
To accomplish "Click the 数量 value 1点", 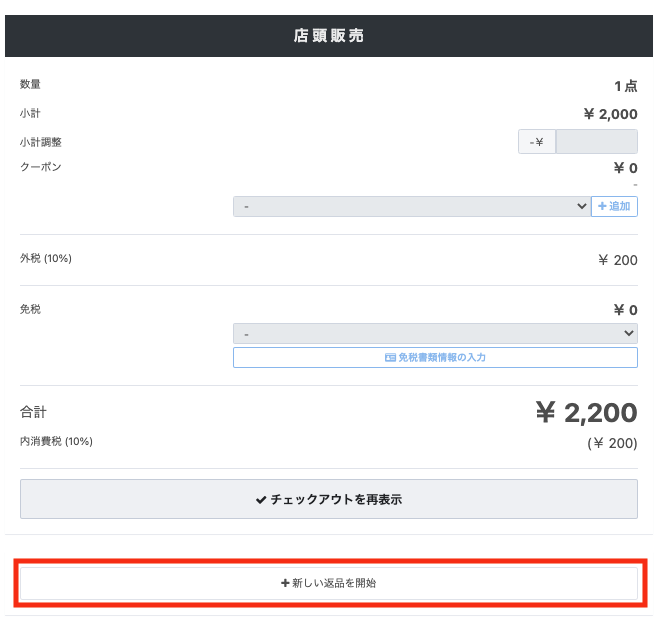I will click(625, 86).
